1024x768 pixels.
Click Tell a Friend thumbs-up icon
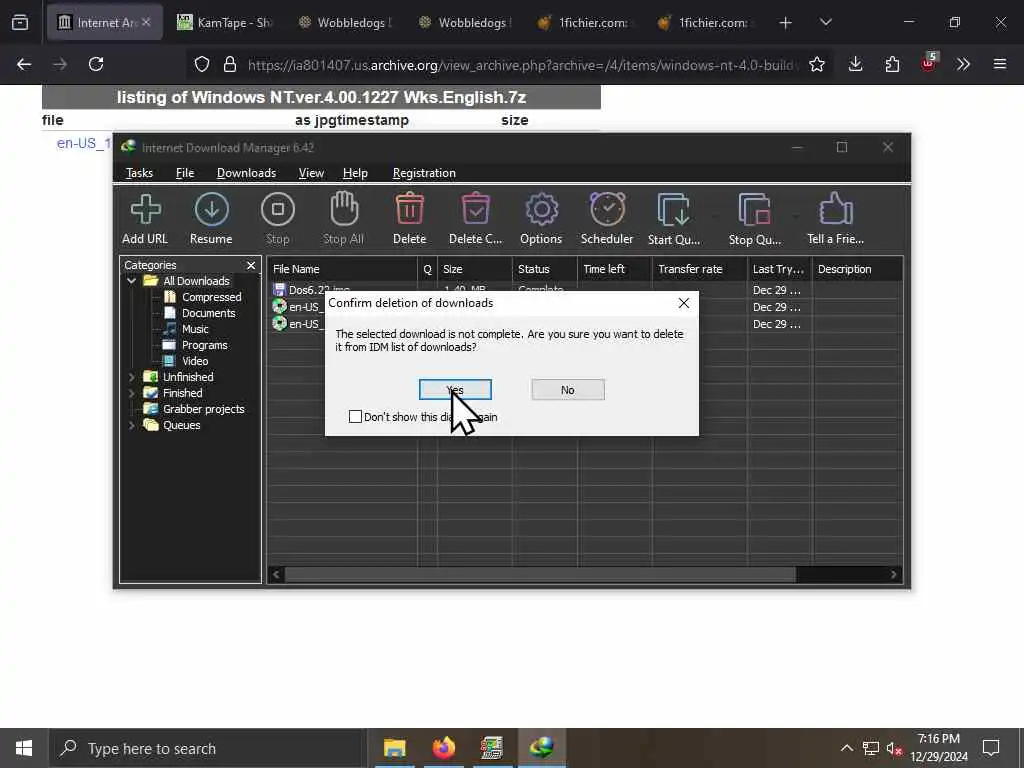[836, 219]
